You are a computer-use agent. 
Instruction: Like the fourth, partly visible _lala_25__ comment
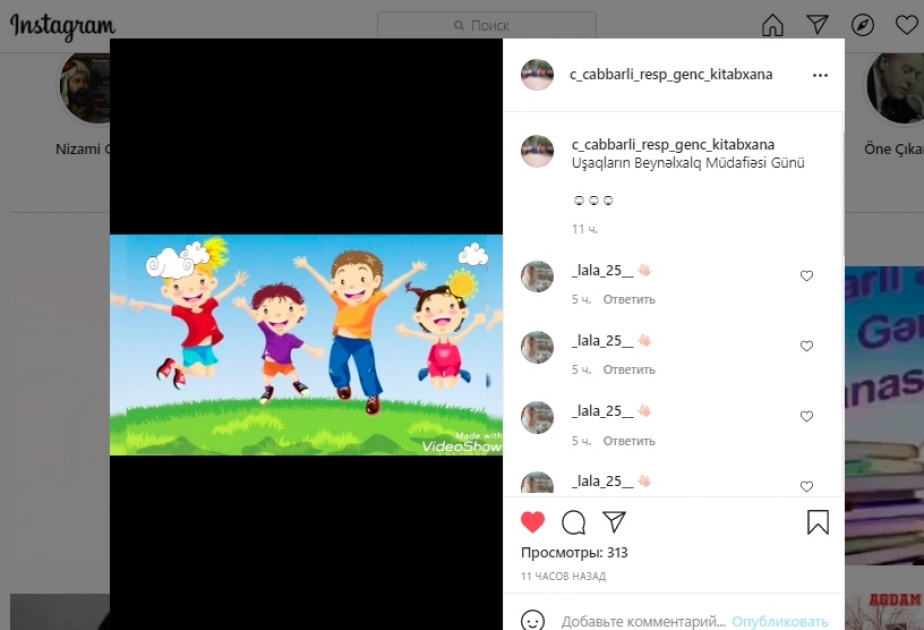point(806,486)
